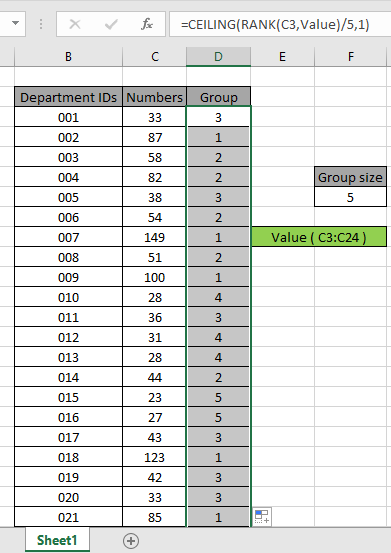Click the Numbers cell with 149
This screenshot has width=391, height=553.
tap(154, 237)
